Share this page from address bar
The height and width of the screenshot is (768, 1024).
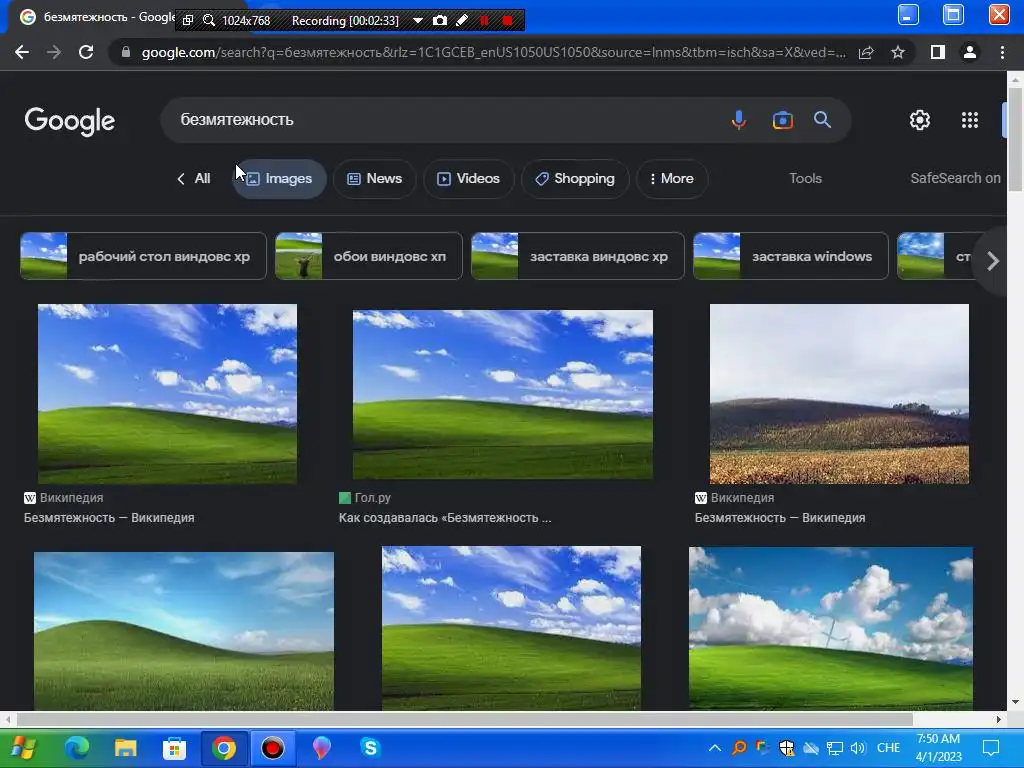coord(866,52)
